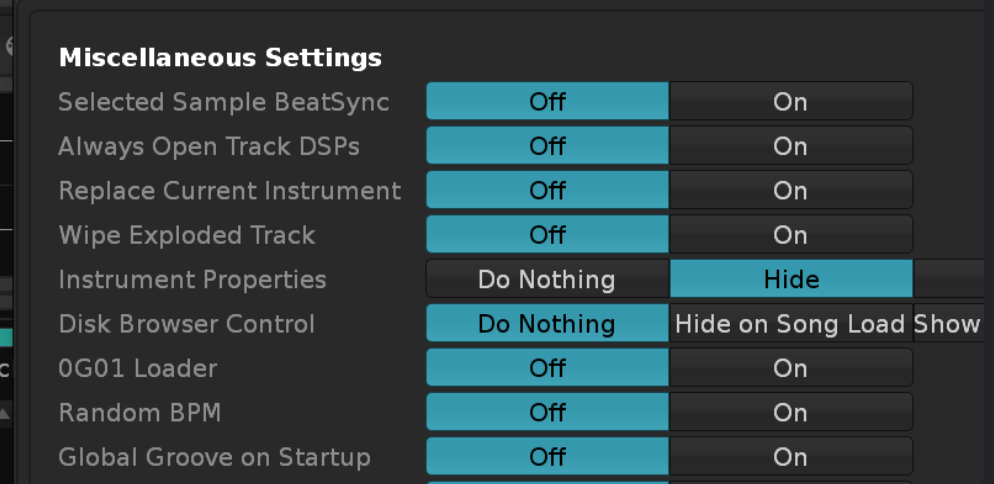Set Disk Browser Control to Do Nothing
This screenshot has width=994, height=484.
click(547, 324)
